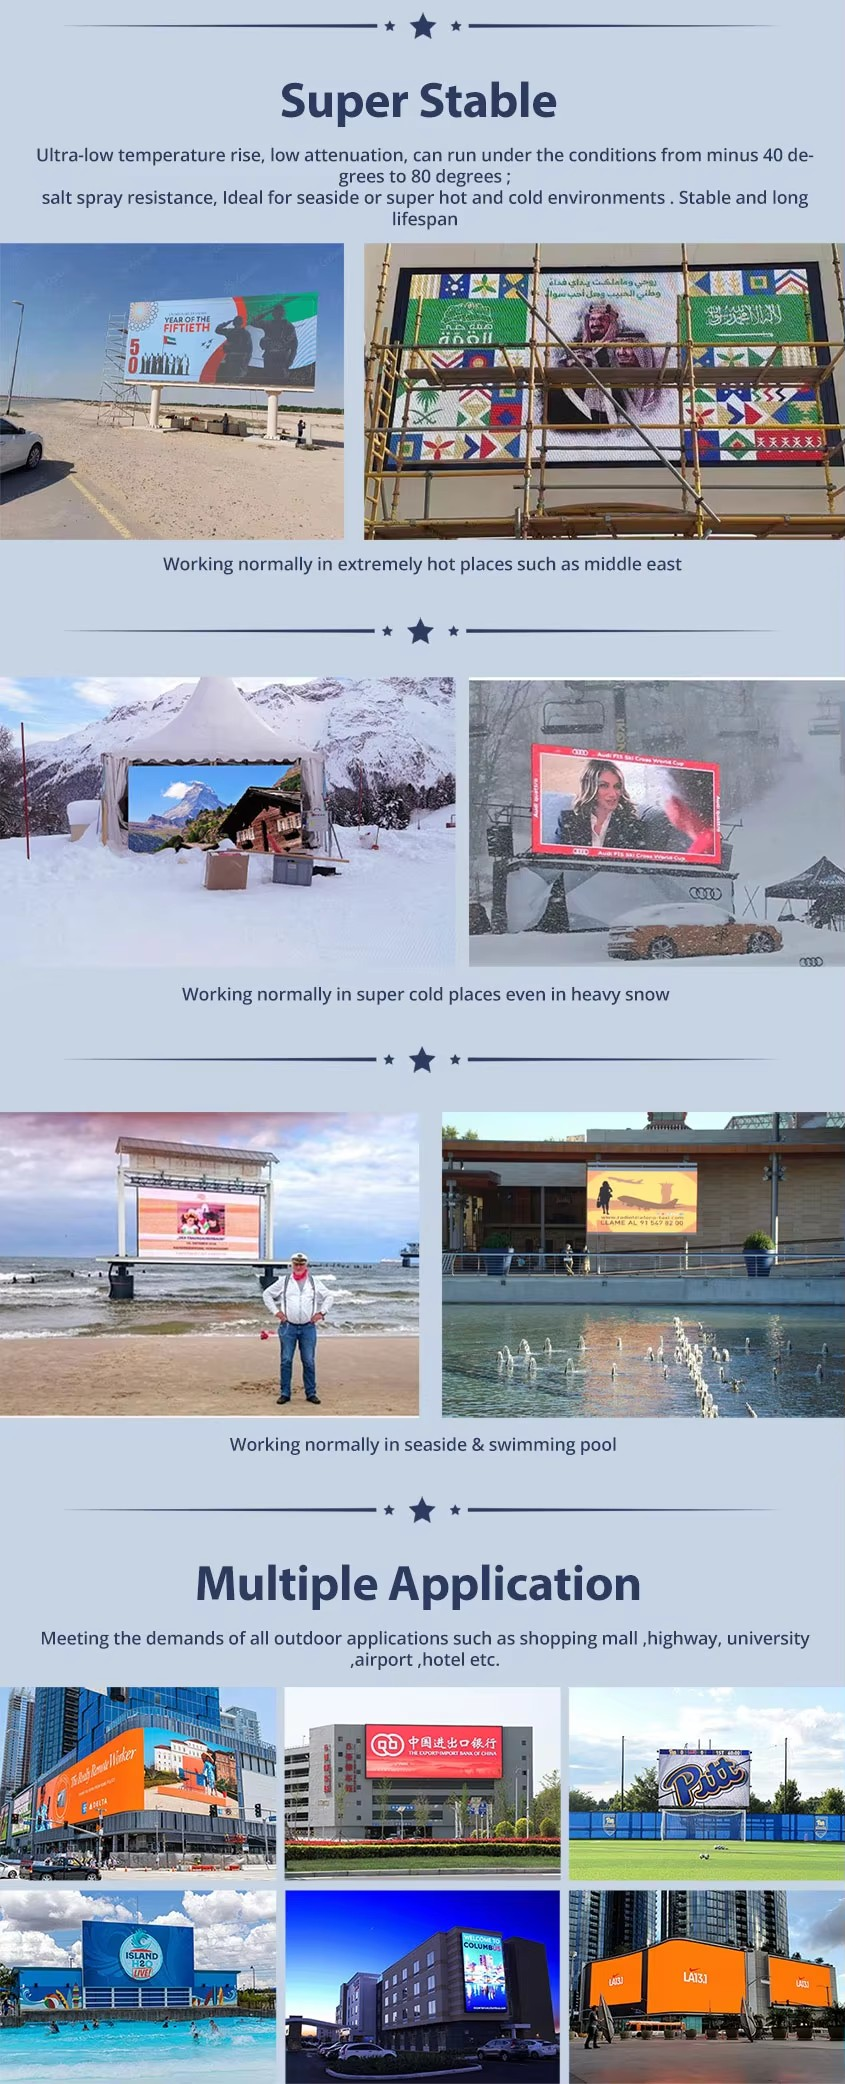Open the Export-Import Bank of China photo

click(x=422, y=1783)
